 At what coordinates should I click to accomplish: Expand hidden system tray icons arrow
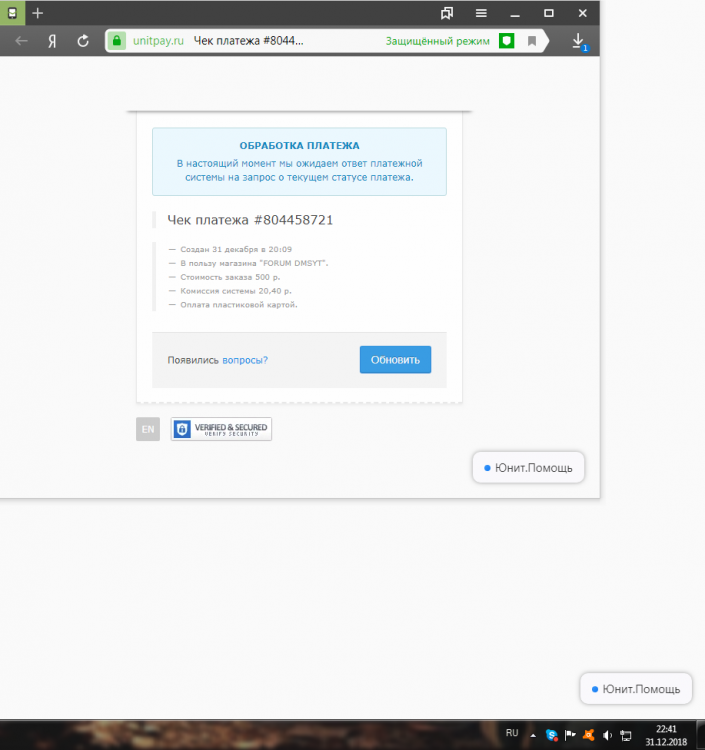[533, 734]
